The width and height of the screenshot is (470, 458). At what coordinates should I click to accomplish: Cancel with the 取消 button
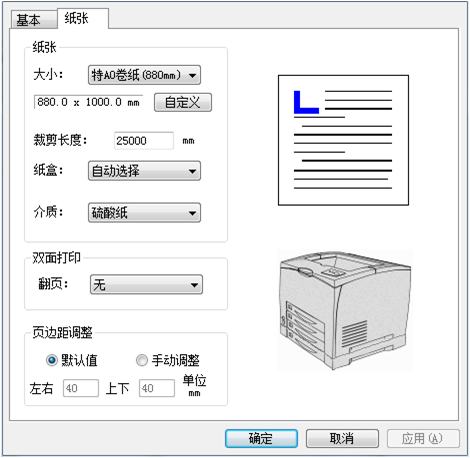point(342,438)
